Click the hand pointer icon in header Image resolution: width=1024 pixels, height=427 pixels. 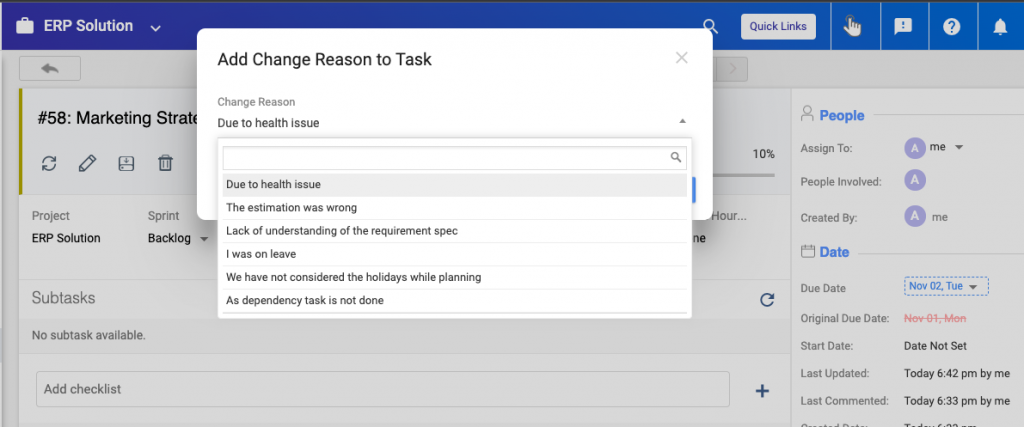point(853,27)
